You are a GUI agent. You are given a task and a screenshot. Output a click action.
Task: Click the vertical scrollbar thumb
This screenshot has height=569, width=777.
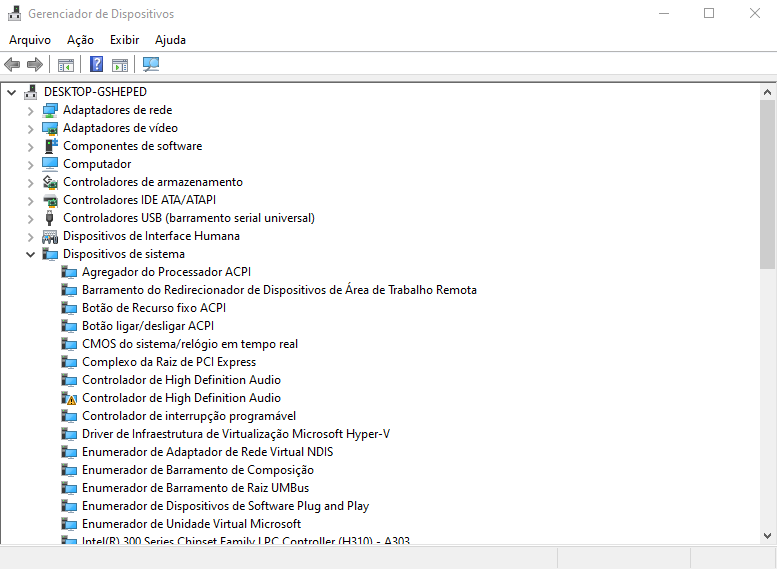pos(767,185)
